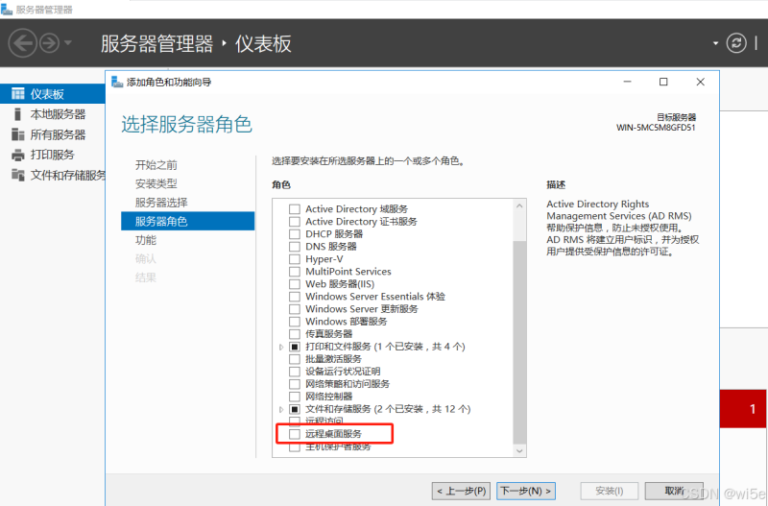Click the 上一步(P) button
This screenshot has height=506, width=768.
coord(461,491)
